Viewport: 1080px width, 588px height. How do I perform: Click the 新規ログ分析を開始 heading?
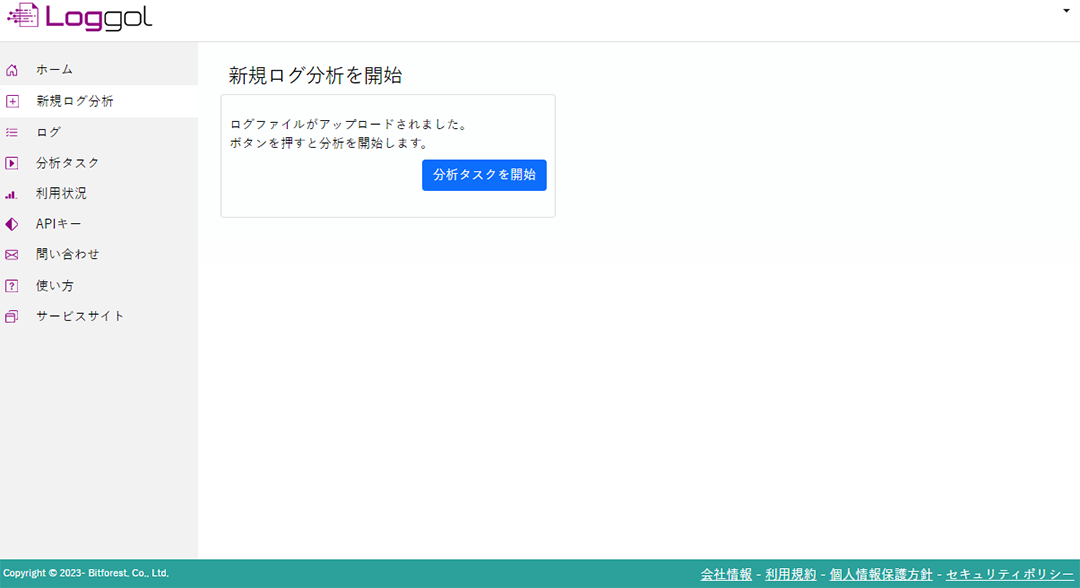pos(315,75)
